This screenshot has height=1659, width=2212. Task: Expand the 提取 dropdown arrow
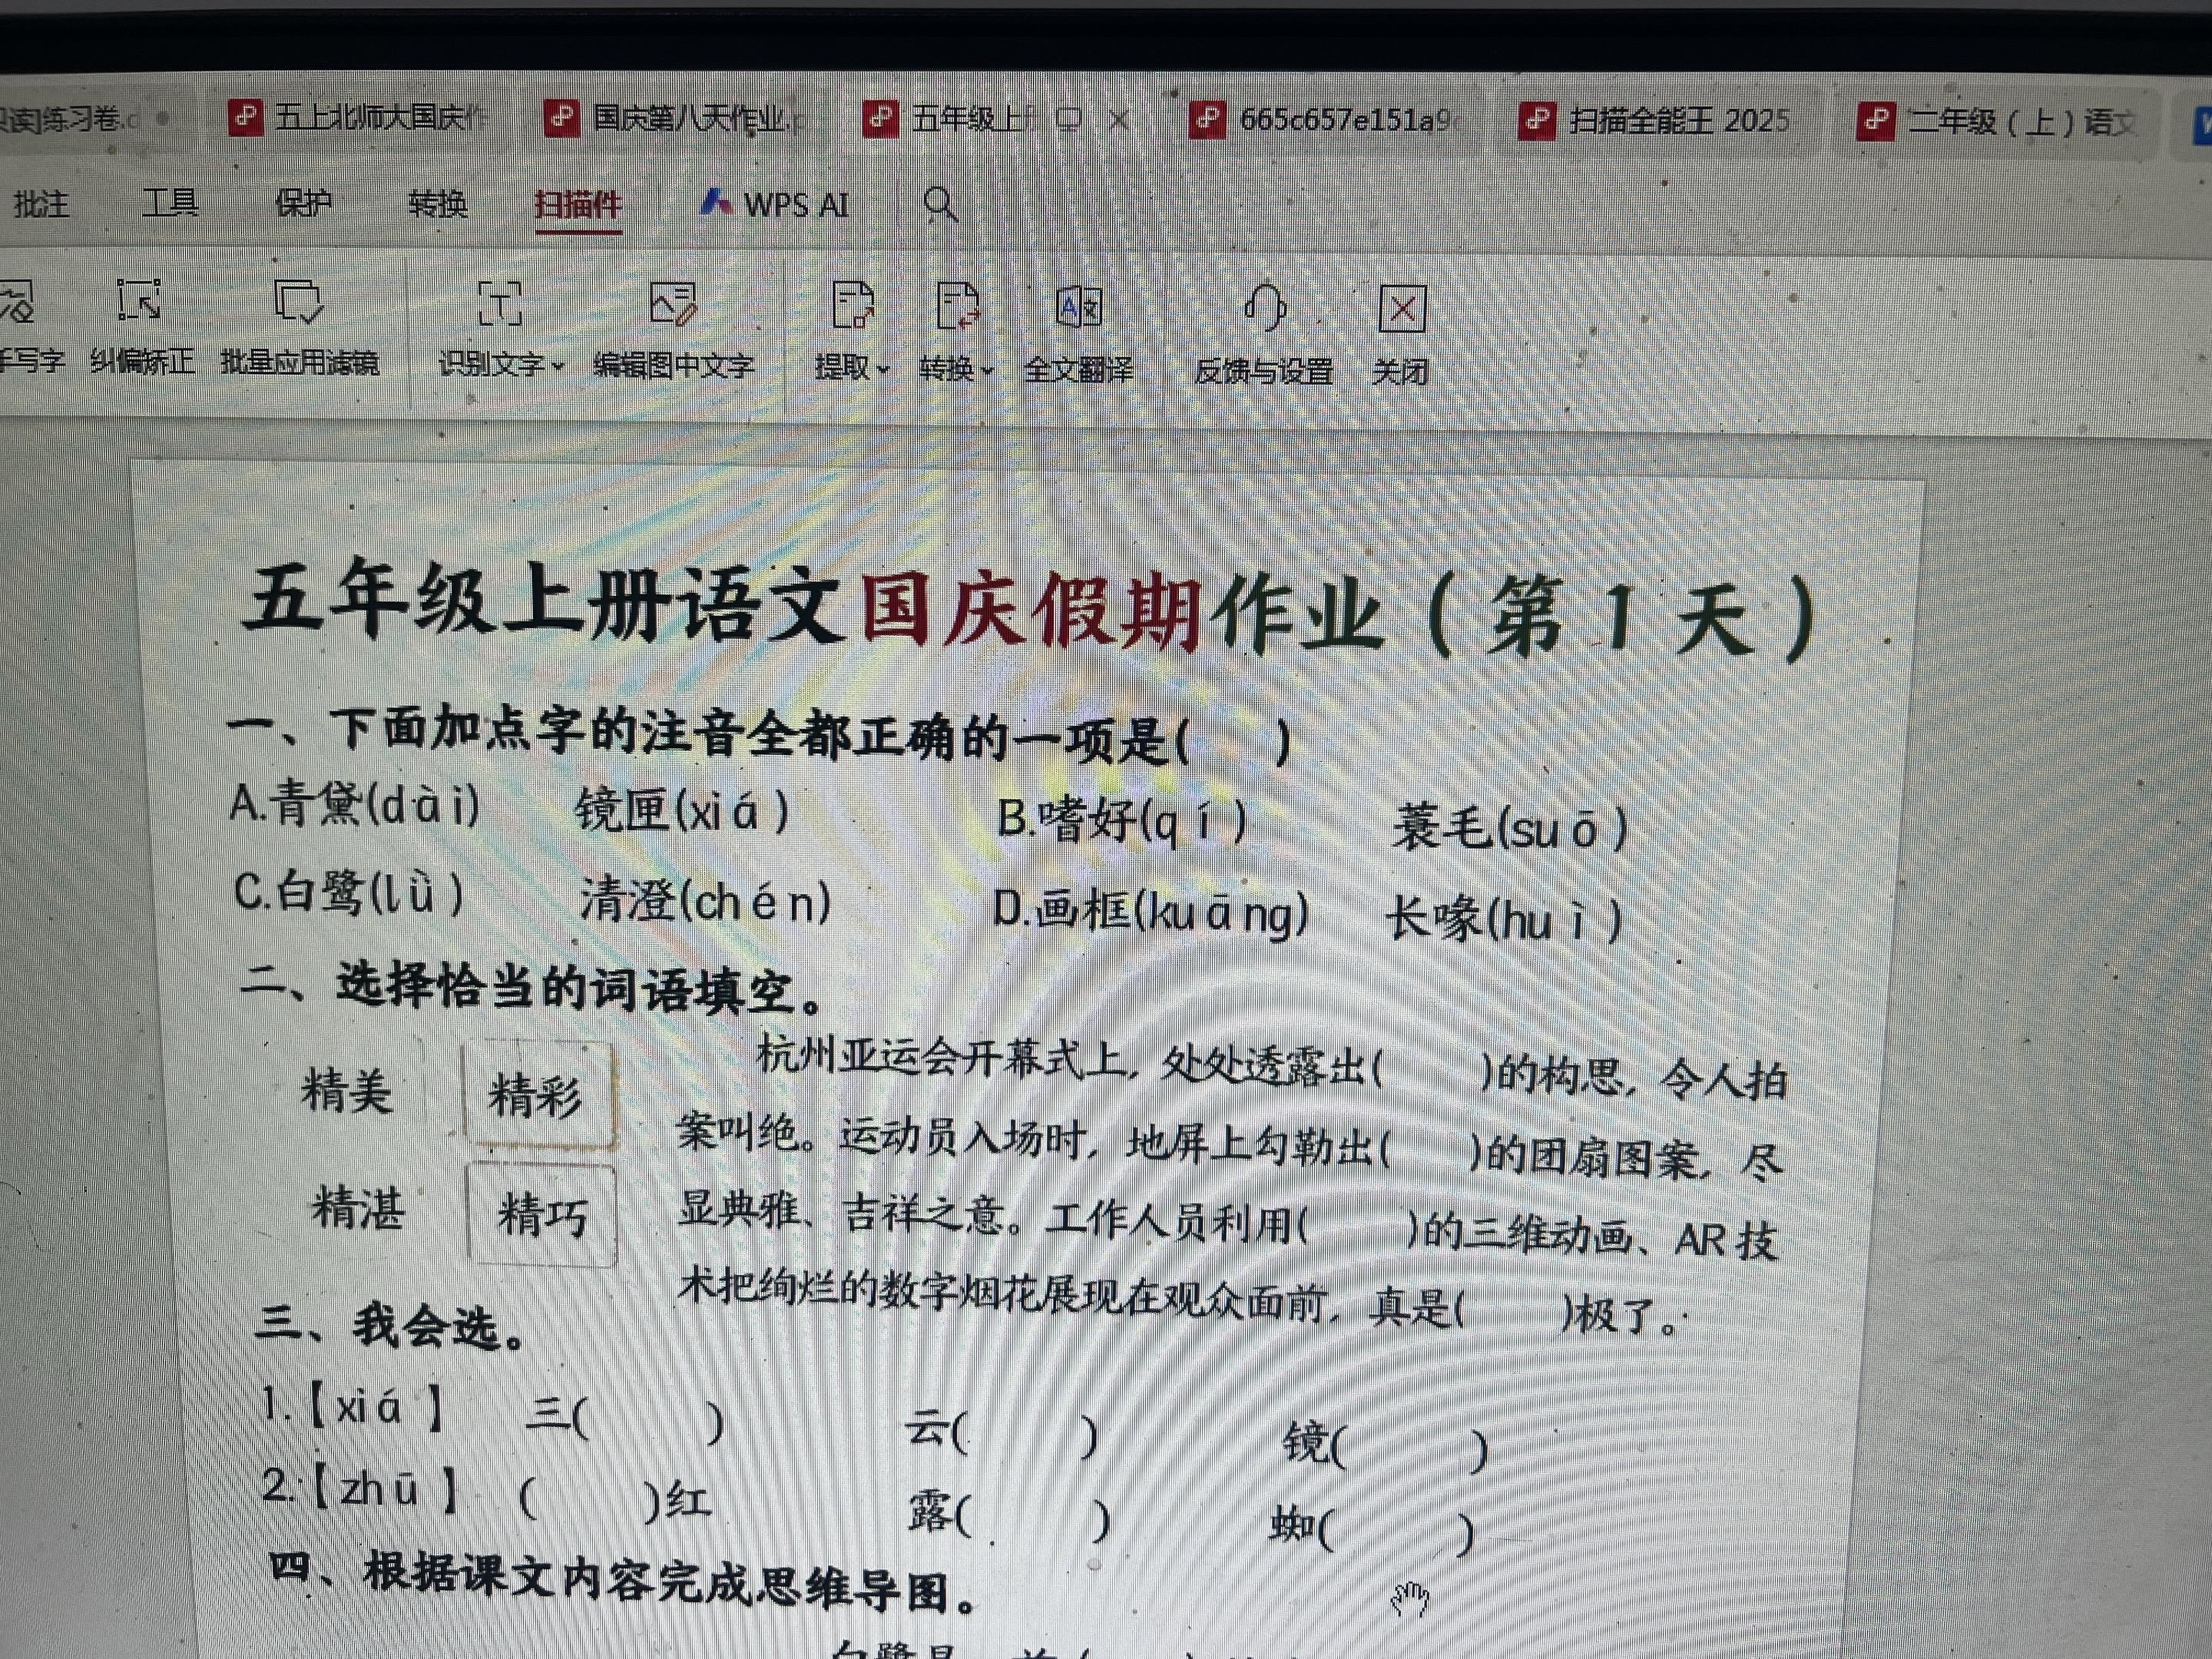pos(883,370)
